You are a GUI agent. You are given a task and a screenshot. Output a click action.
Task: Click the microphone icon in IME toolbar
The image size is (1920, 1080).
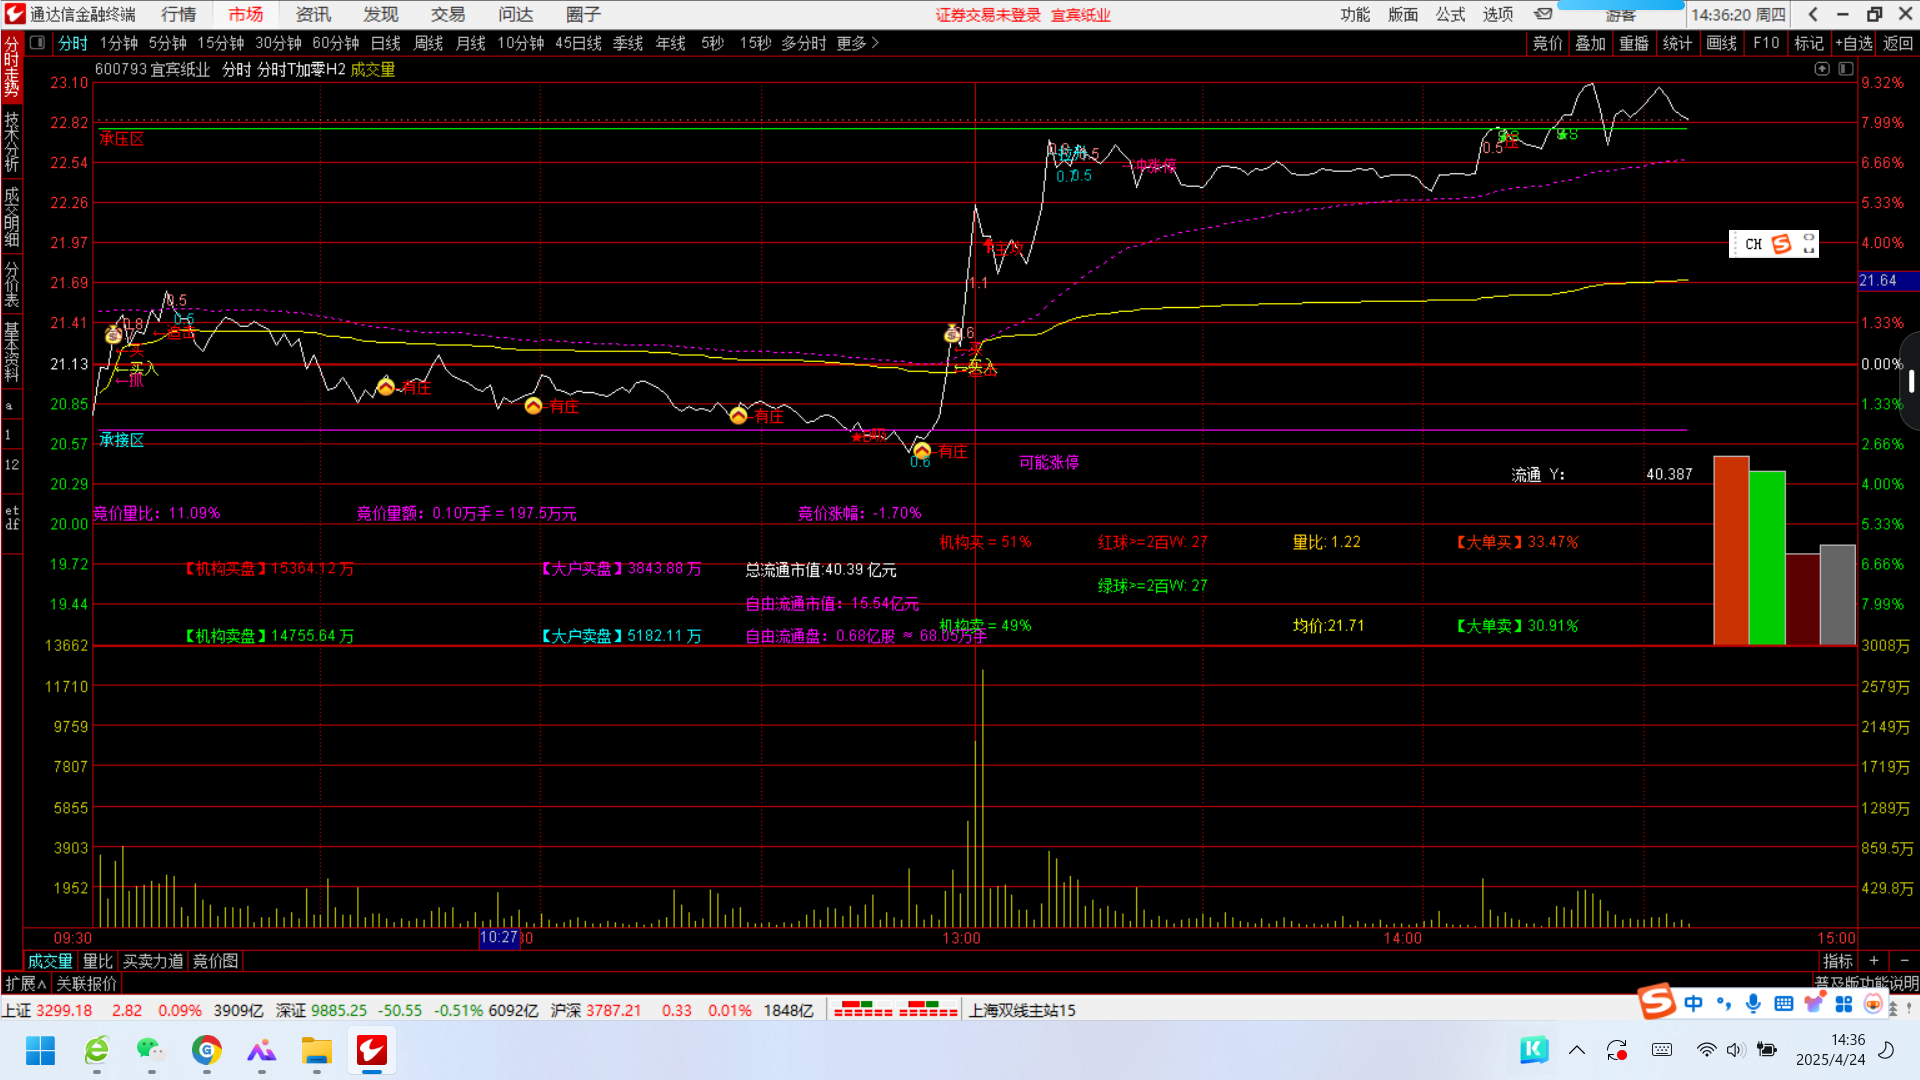click(1753, 1003)
